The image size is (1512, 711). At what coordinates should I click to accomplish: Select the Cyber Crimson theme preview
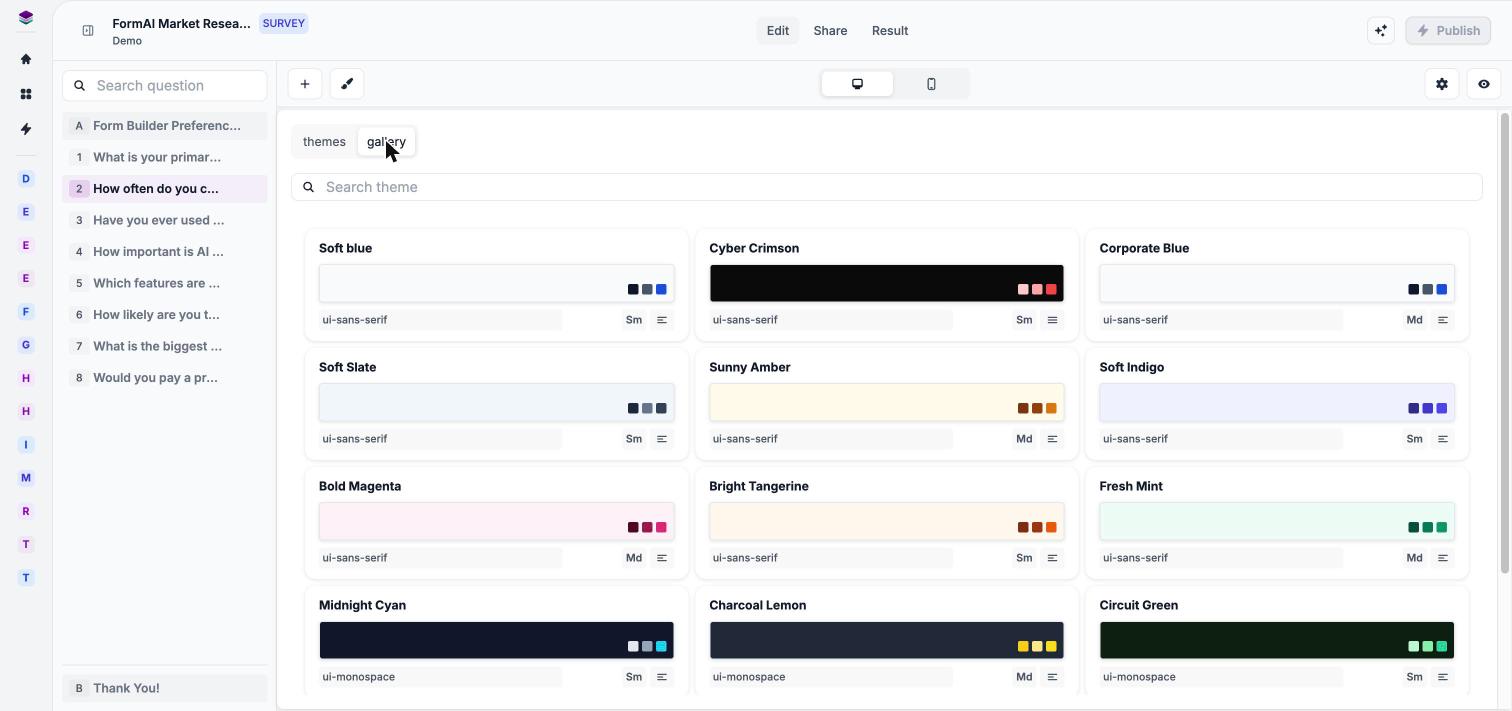[887, 283]
